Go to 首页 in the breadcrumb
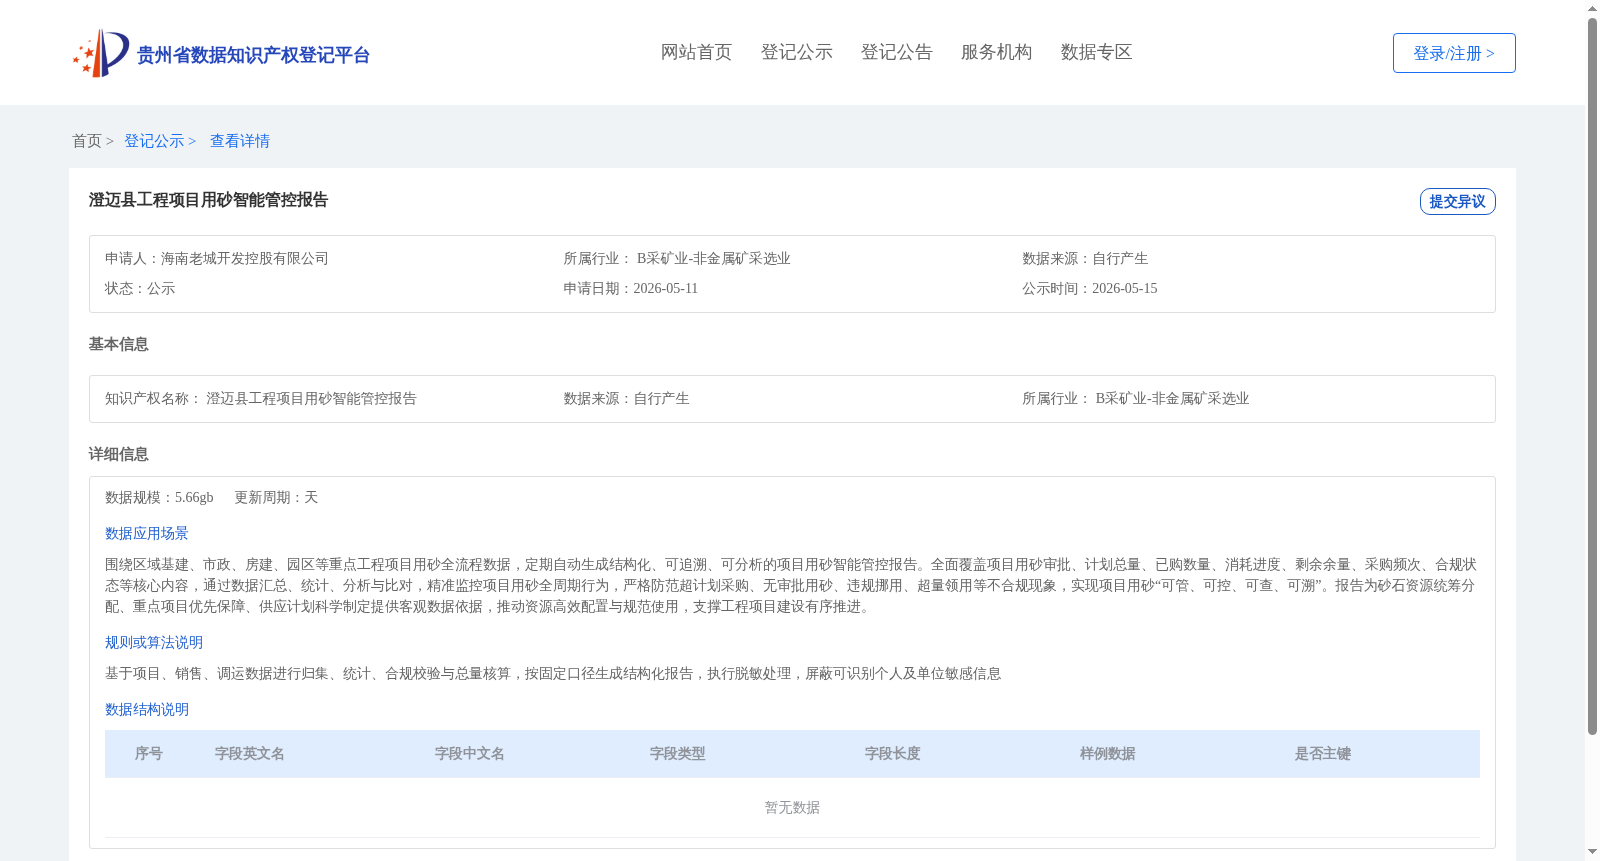This screenshot has height=861, width=1600. pyautogui.click(x=87, y=141)
